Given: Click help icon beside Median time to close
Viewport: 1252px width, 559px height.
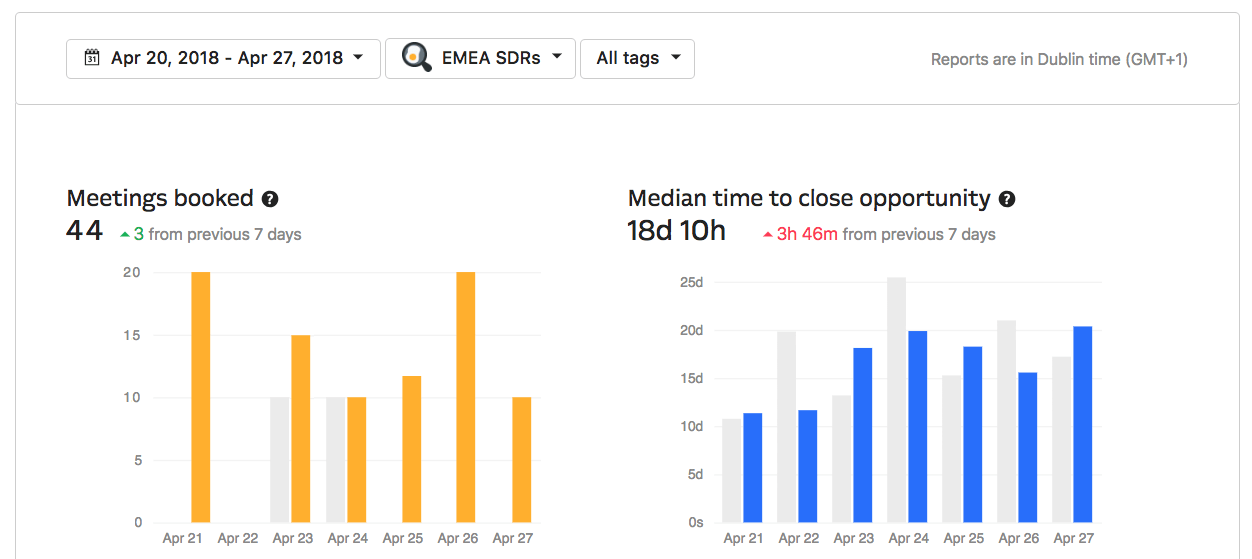Looking at the screenshot, I should point(1007,199).
